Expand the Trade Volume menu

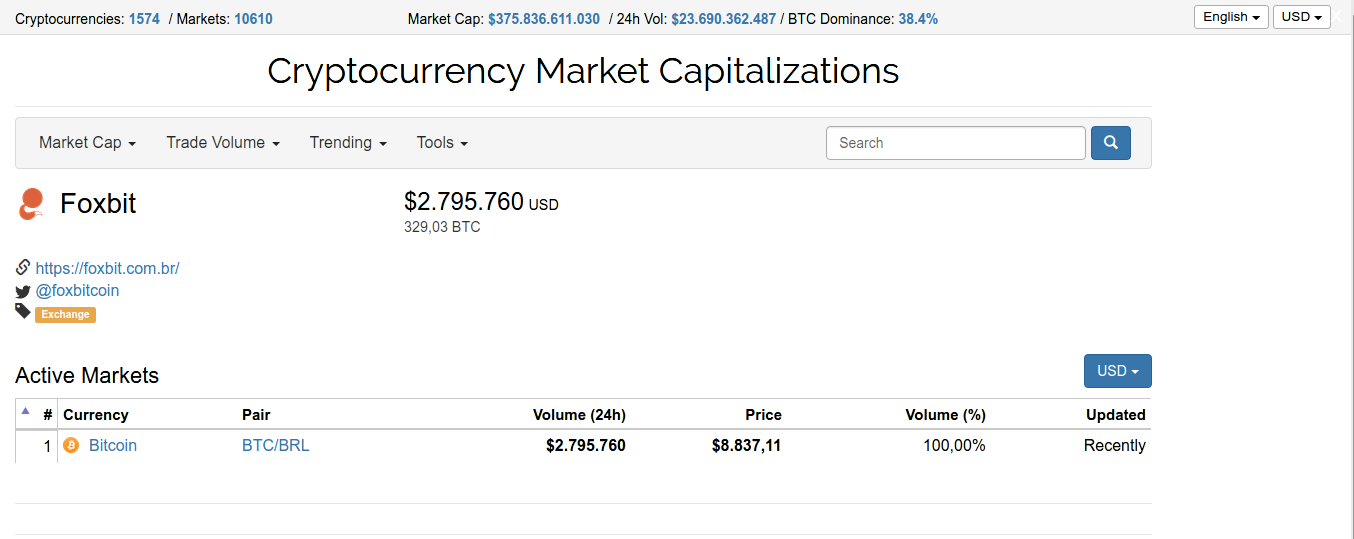coord(223,143)
